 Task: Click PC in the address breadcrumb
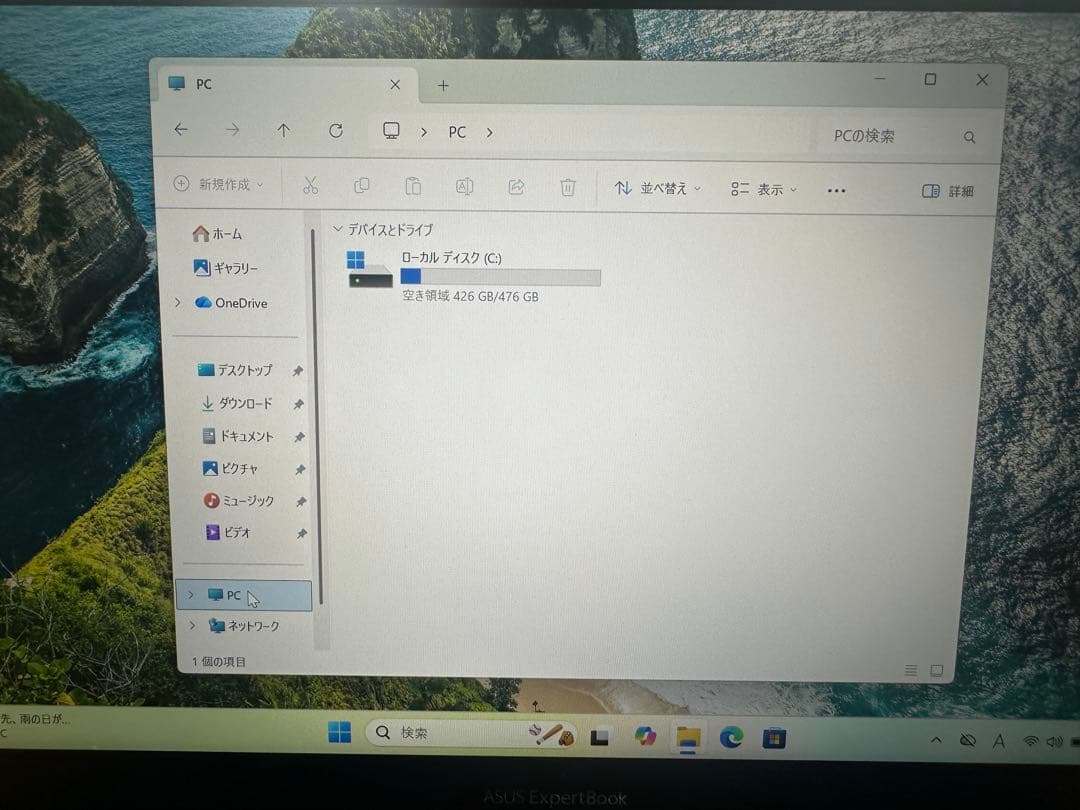(457, 132)
